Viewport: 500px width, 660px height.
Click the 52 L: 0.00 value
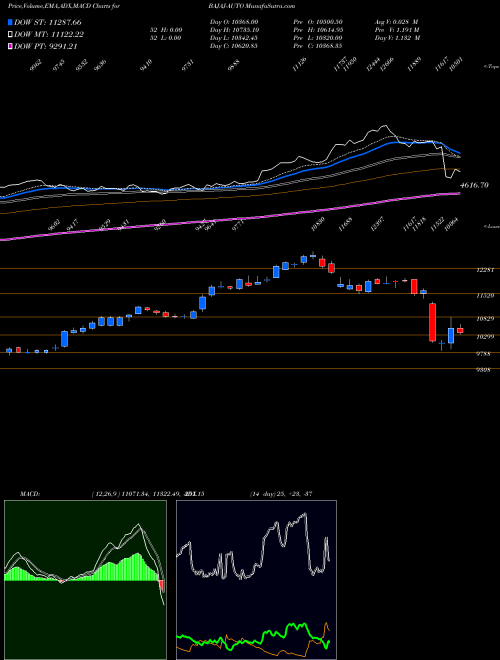pyautogui.click(x=164, y=38)
